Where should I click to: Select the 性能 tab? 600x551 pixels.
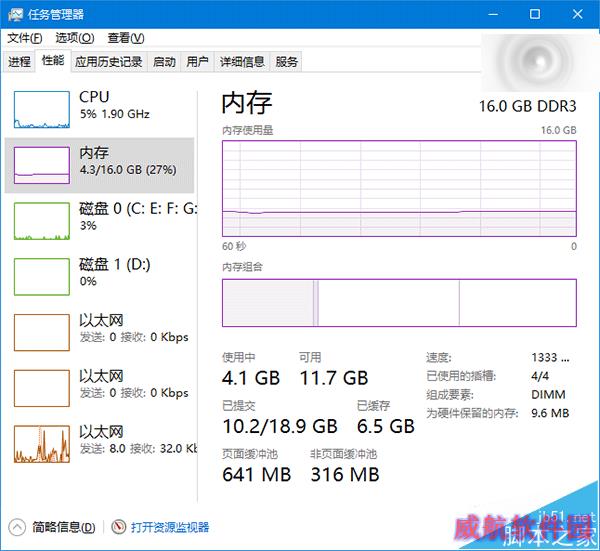coord(53,60)
